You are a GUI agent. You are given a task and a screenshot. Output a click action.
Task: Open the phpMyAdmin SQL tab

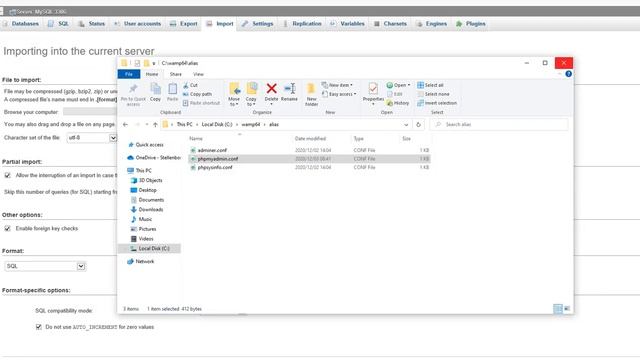[x=58, y=24]
